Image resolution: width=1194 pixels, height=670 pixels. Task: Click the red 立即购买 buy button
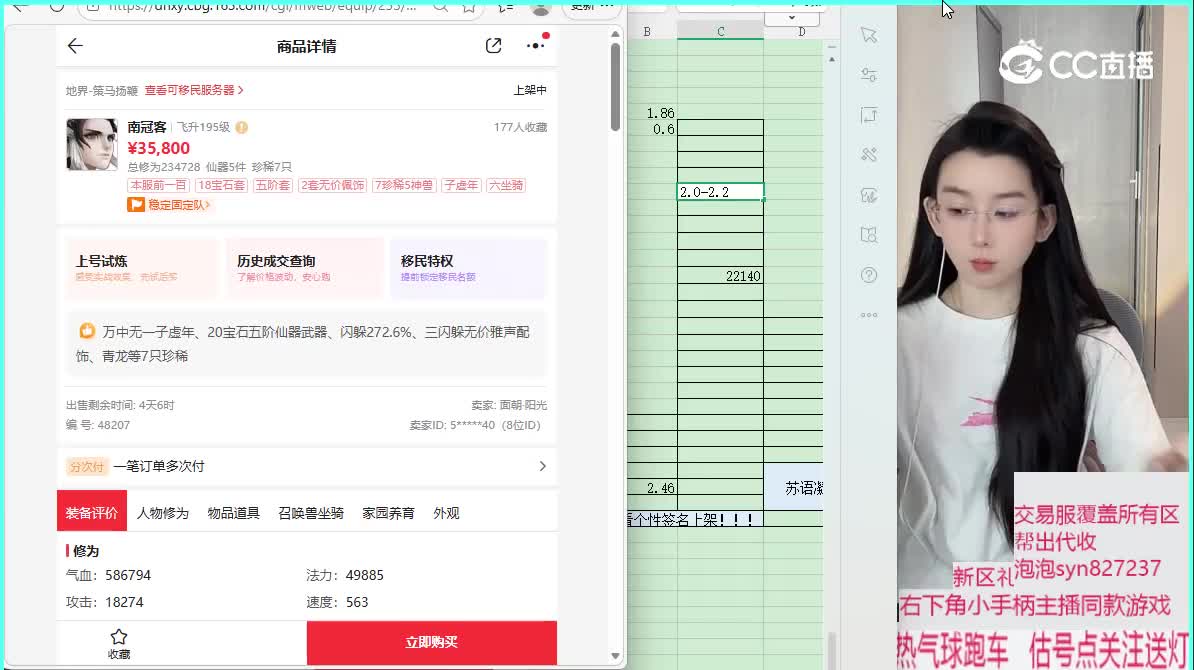[x=431, y=643]
